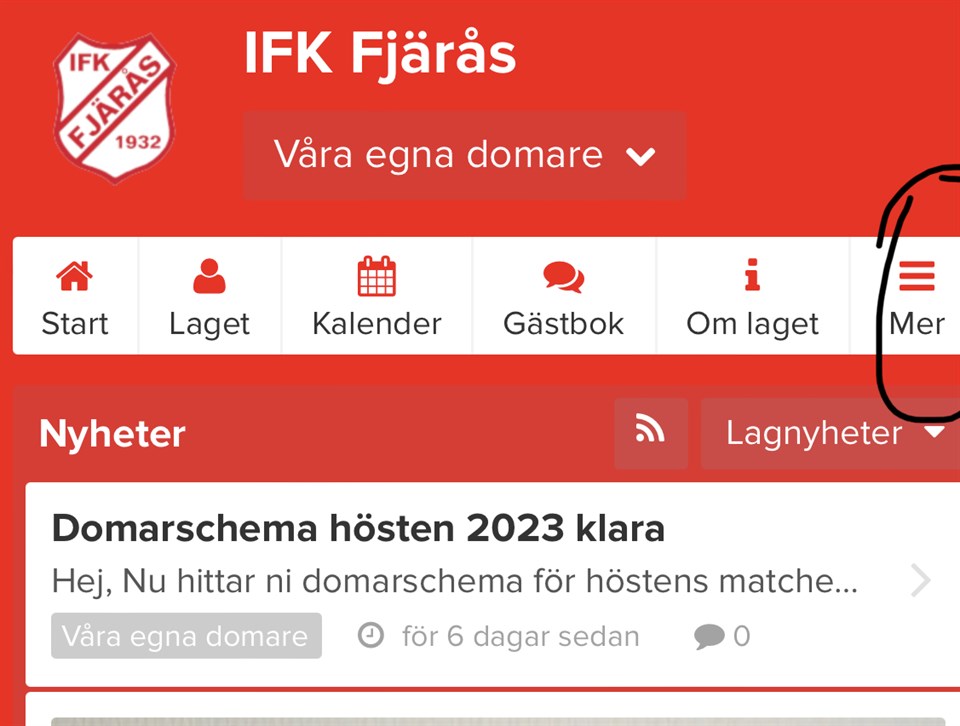The width and height of the screenshot is (960, 726).
Task: Click the RSS feed button in Nyheter
Action: coord(651,433)
